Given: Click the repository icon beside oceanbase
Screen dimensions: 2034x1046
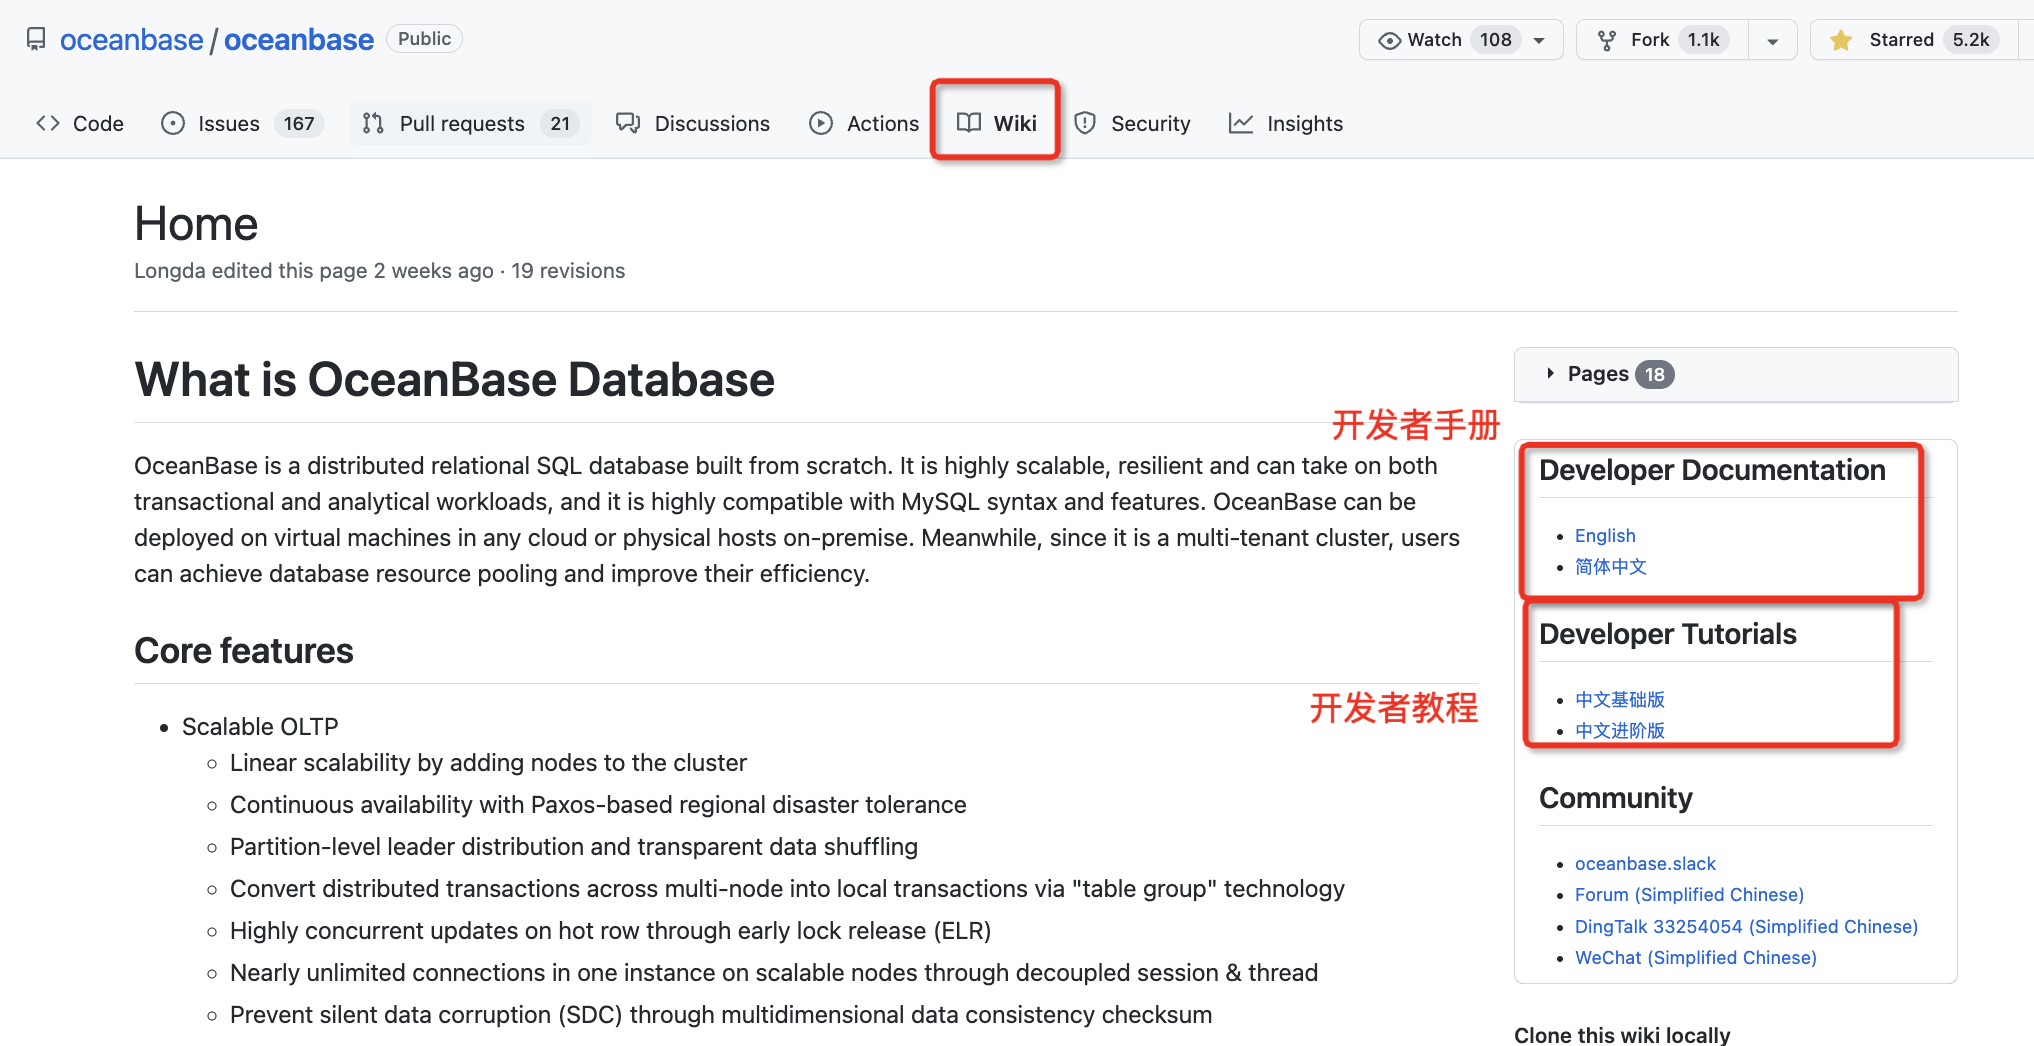Looking at the screenshot, I should click(36, 39).
